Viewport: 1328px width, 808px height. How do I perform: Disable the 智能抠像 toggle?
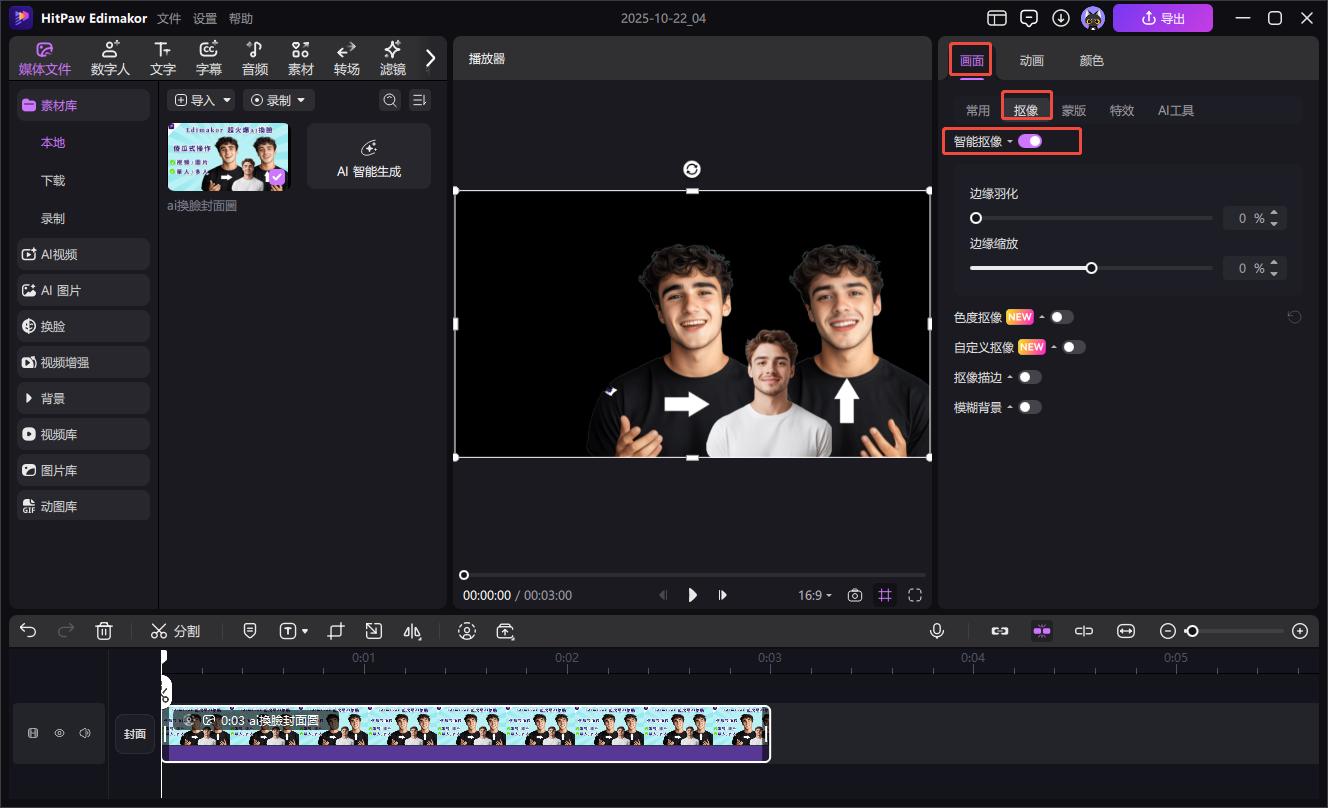(x=1030, y=141)
